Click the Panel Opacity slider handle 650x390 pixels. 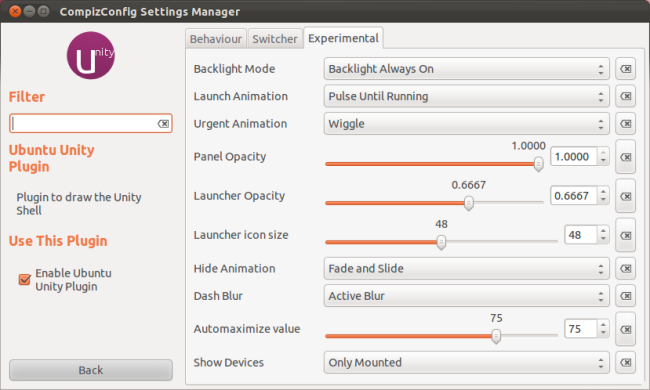[538, 164]
